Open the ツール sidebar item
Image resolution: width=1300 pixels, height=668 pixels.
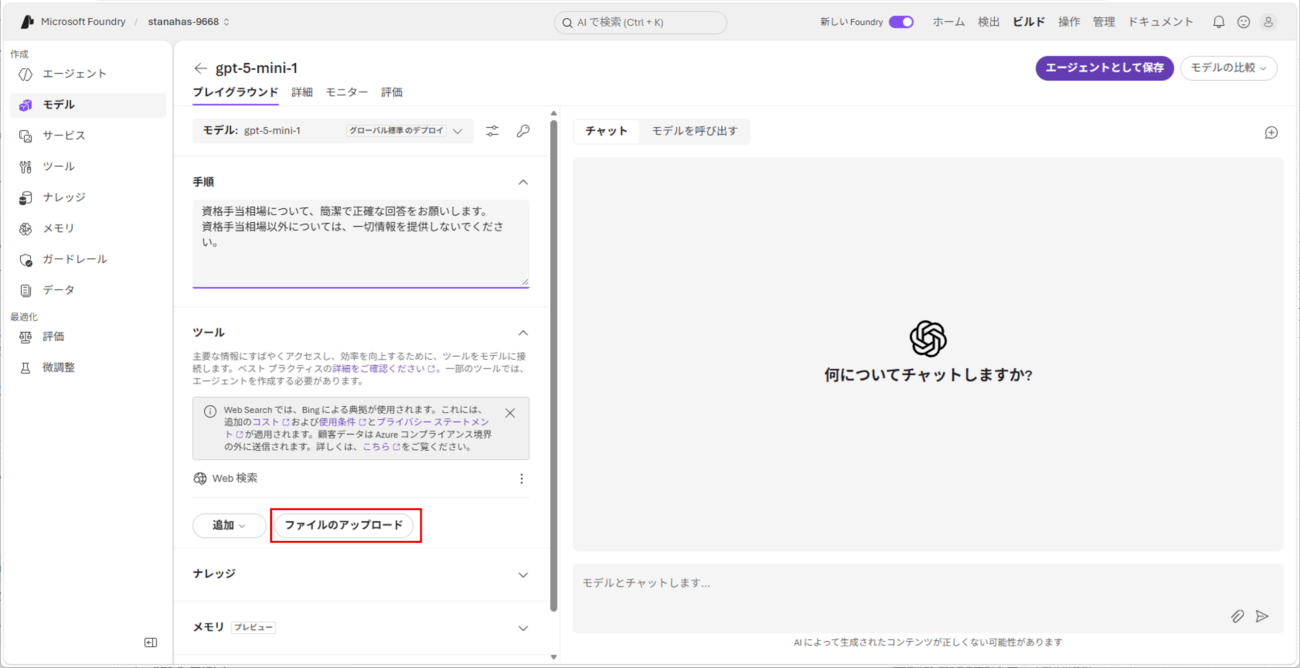88,167
